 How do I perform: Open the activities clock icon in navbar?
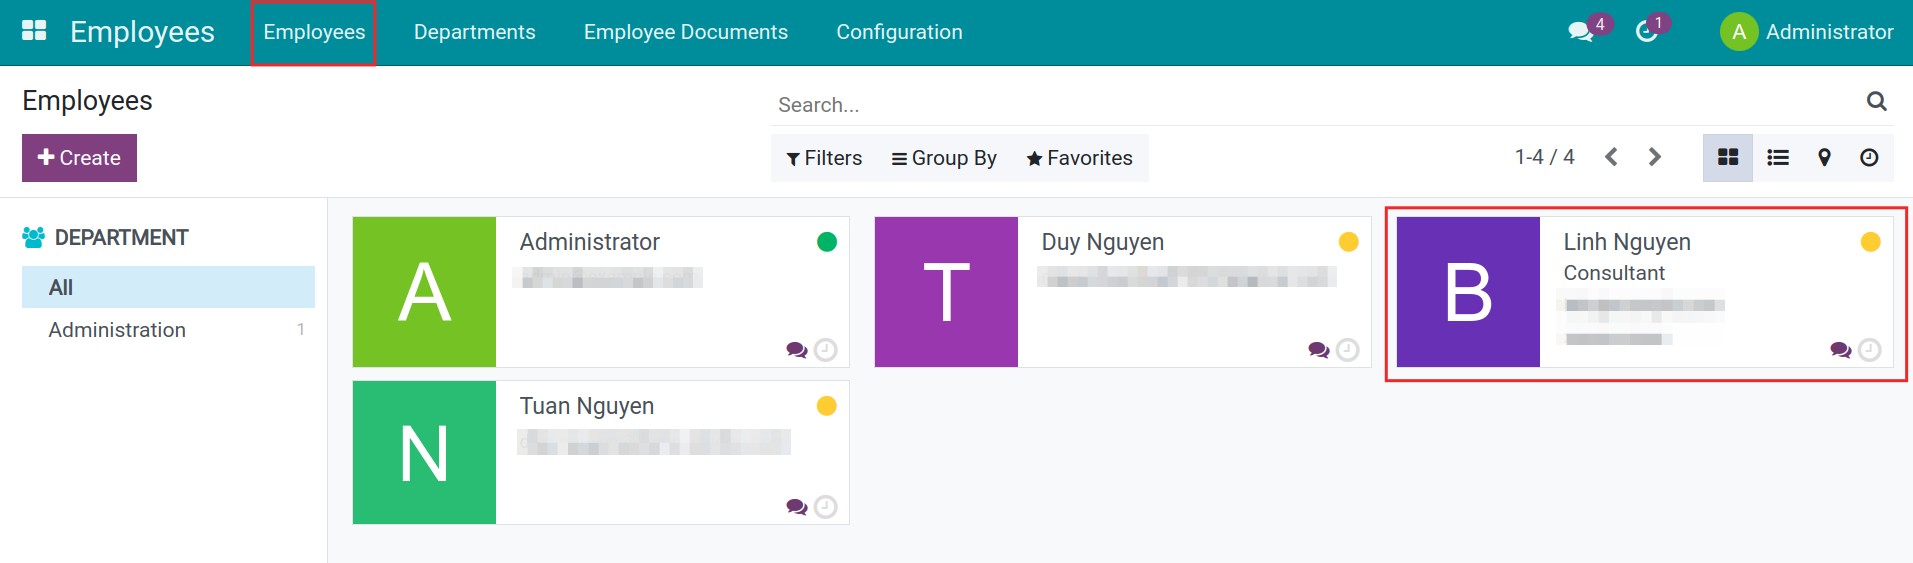point(1646,32)
